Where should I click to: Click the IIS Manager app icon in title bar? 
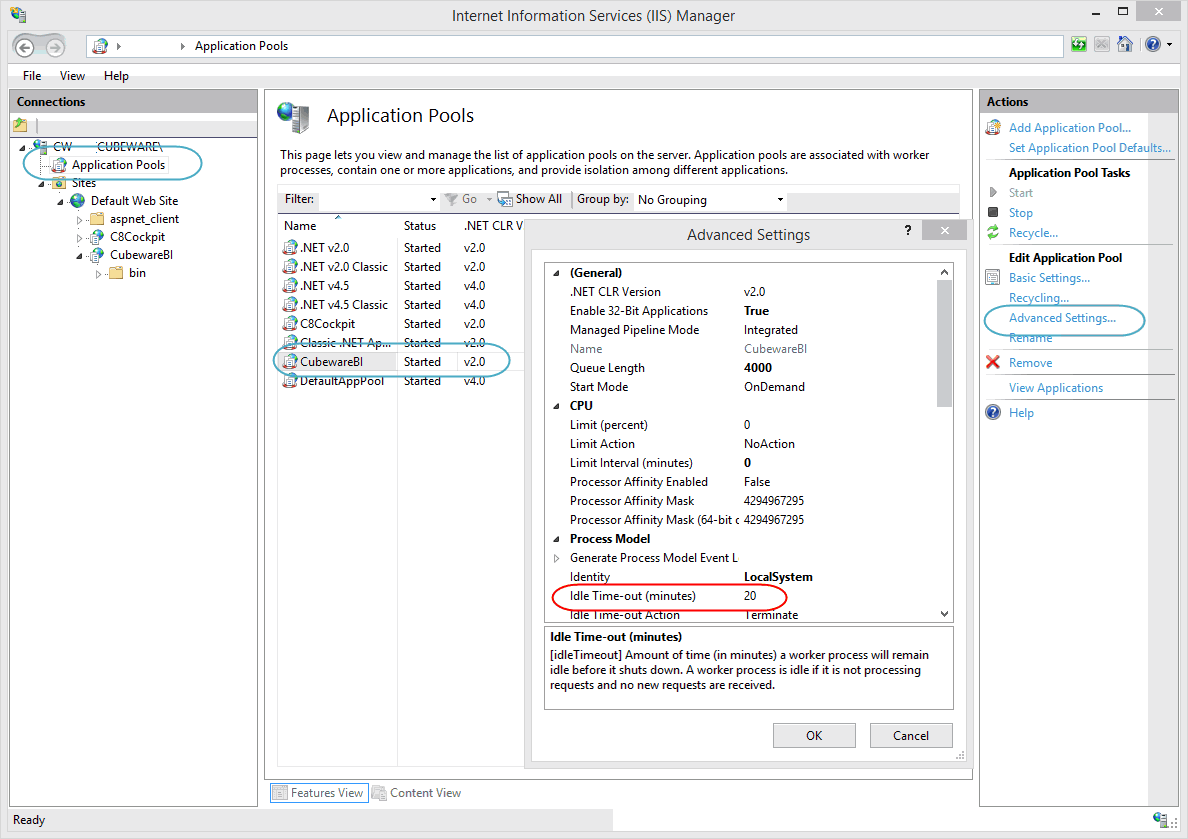point(19,14)
